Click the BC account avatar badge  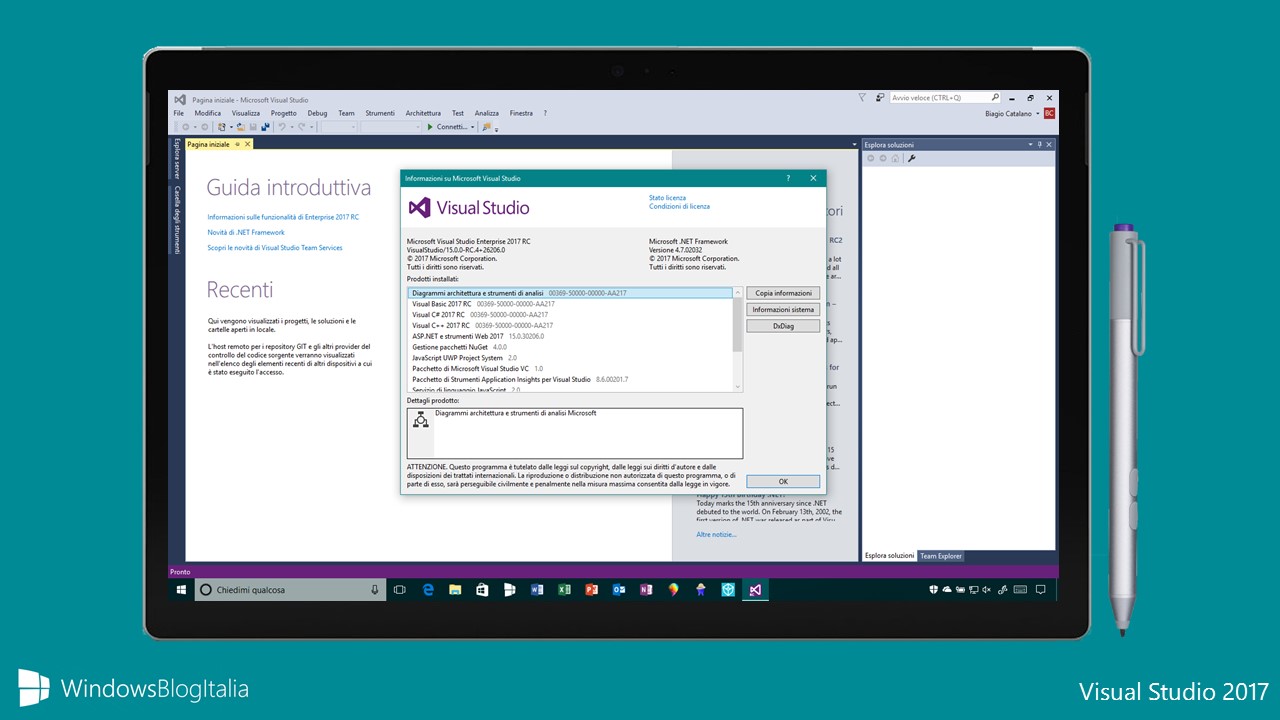click(1049, 113)
